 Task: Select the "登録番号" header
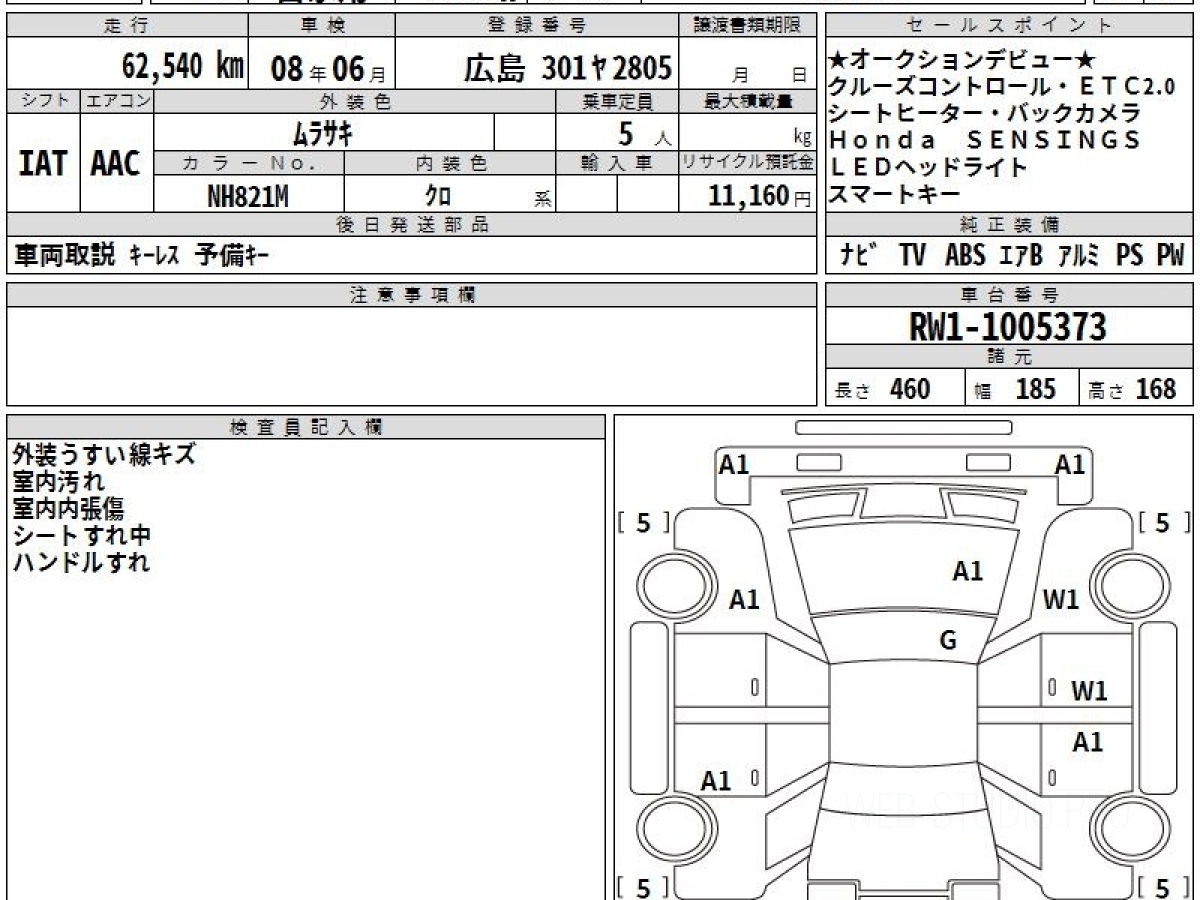[538, 26]
